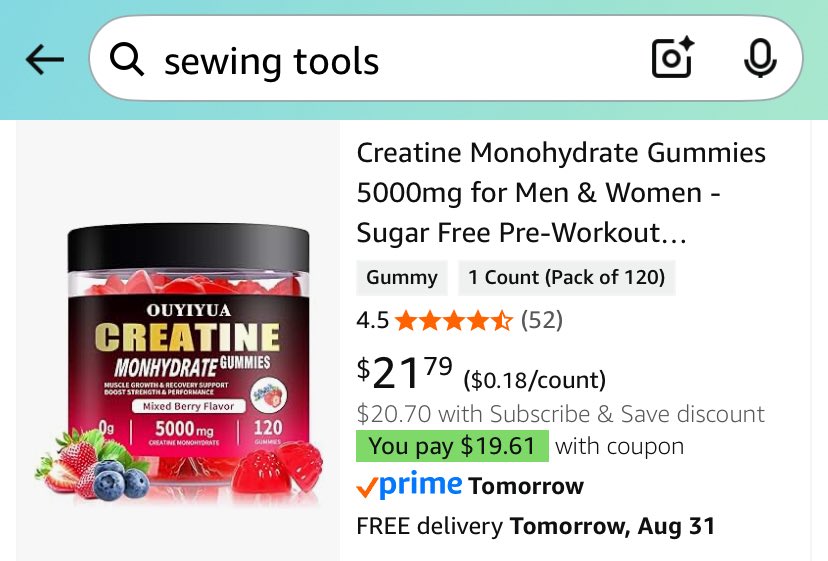Viewport: 828px width, 561px height.
Task: Tap the back arrow icon
Action: (45, 59)
